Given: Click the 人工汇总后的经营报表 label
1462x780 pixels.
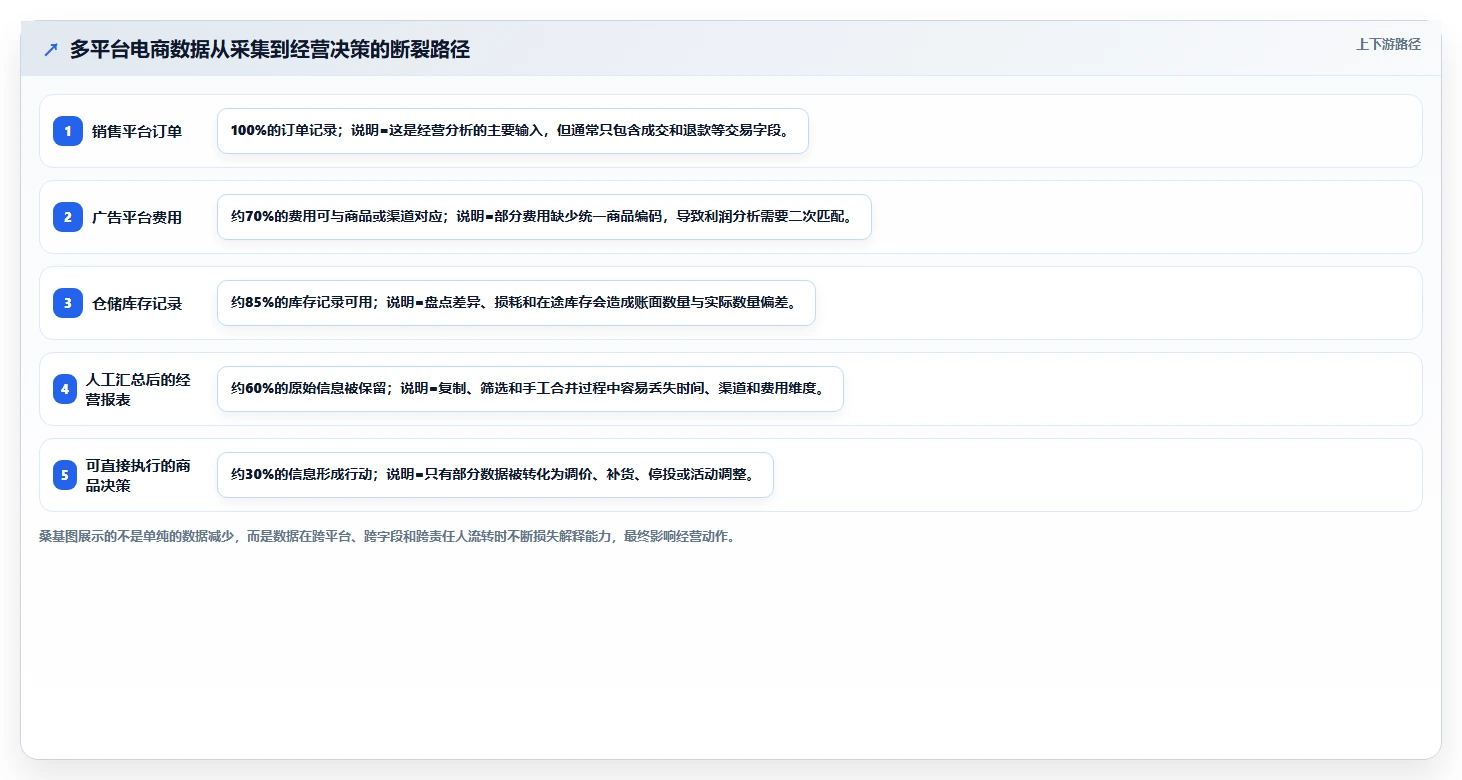Looking at the screenshot, I should [138, 389].
